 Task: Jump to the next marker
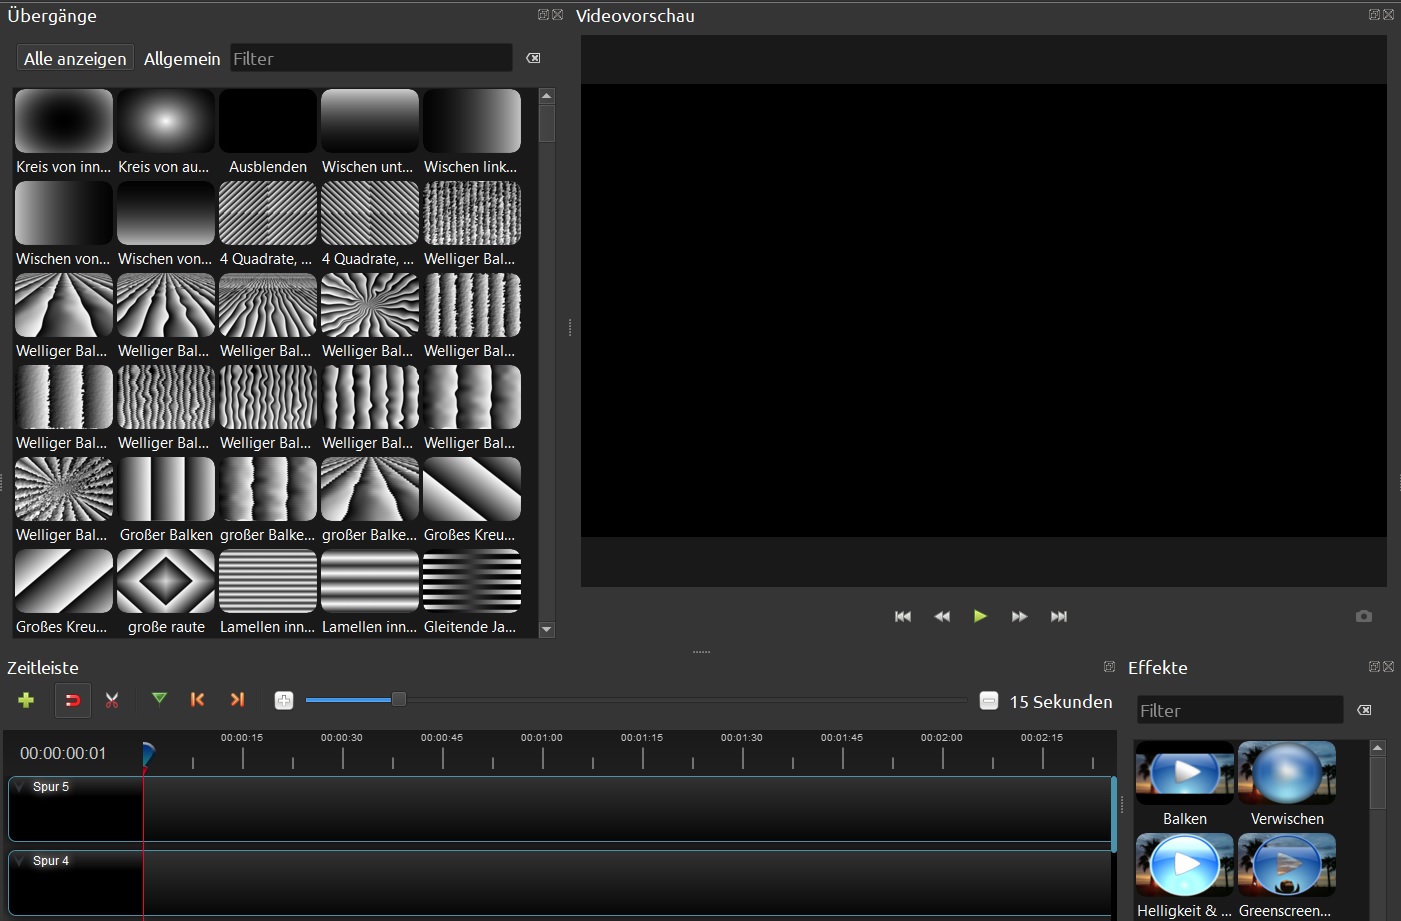pos(237,700)
